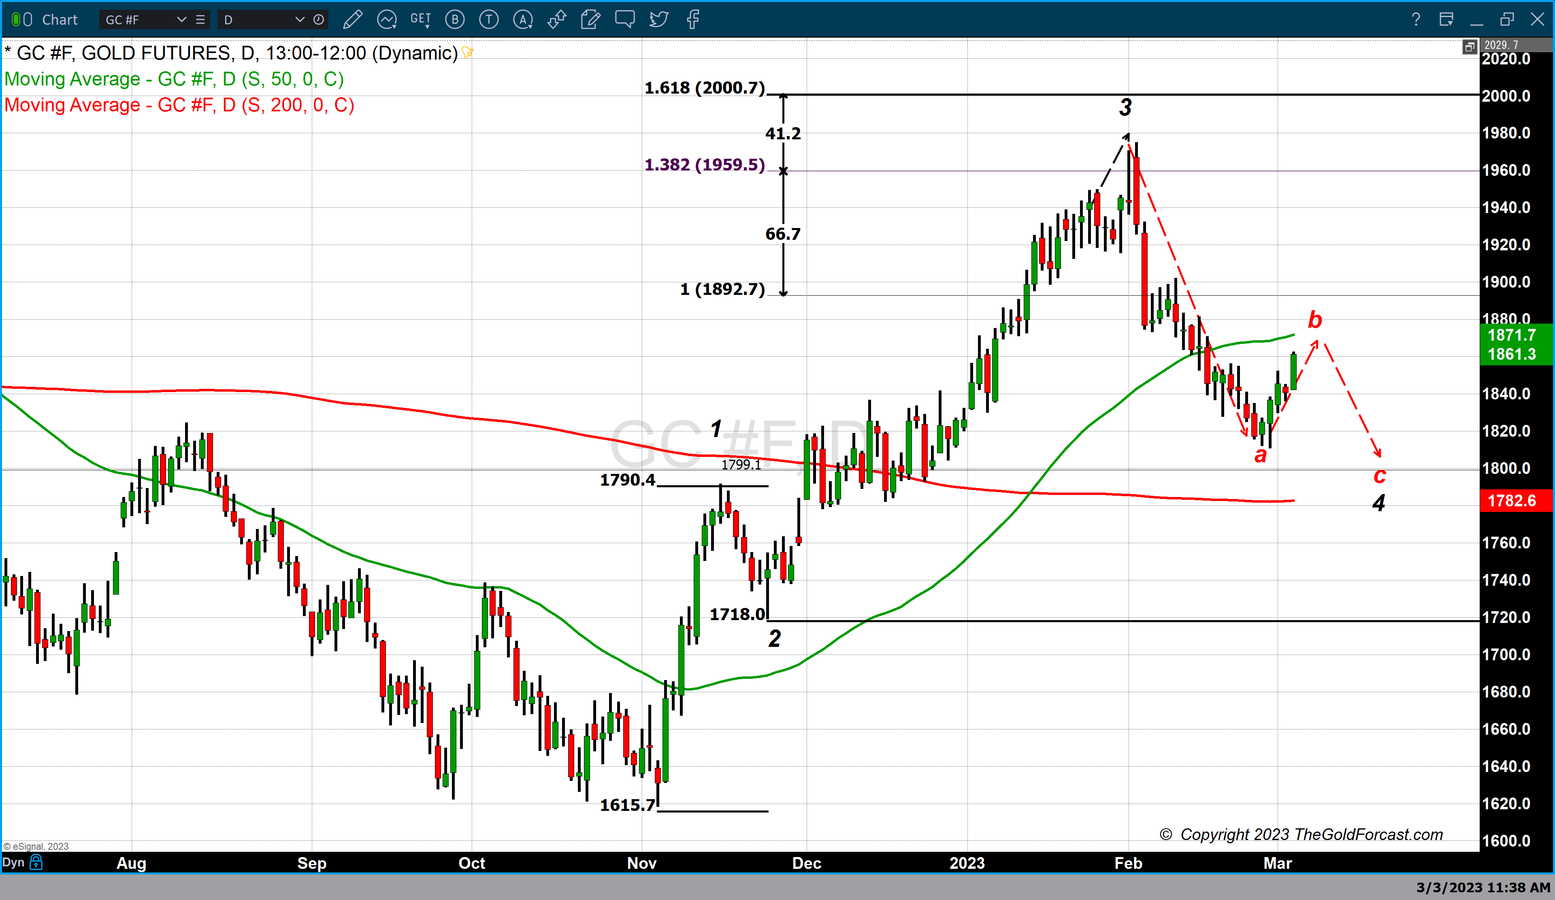Share the chart on Twitter
The image size is (1555, 900).
point(659,19)
